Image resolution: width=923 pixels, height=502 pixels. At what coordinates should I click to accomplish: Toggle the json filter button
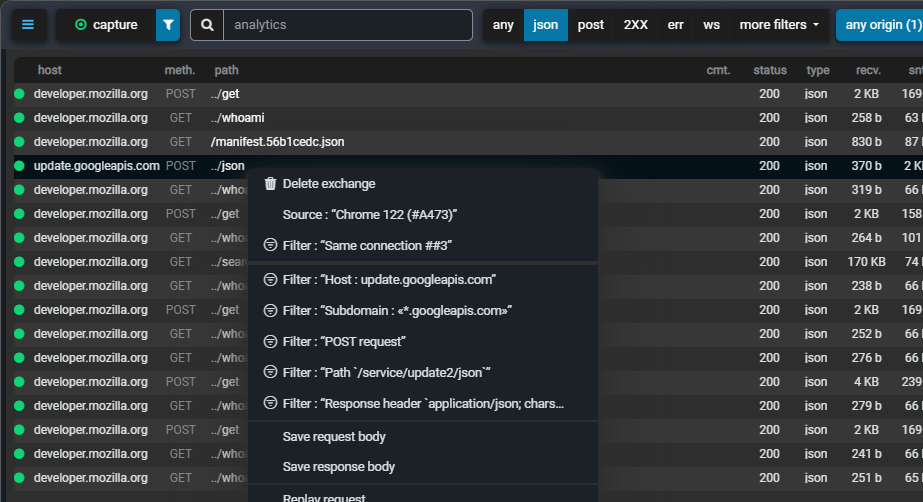coord(546,25)
